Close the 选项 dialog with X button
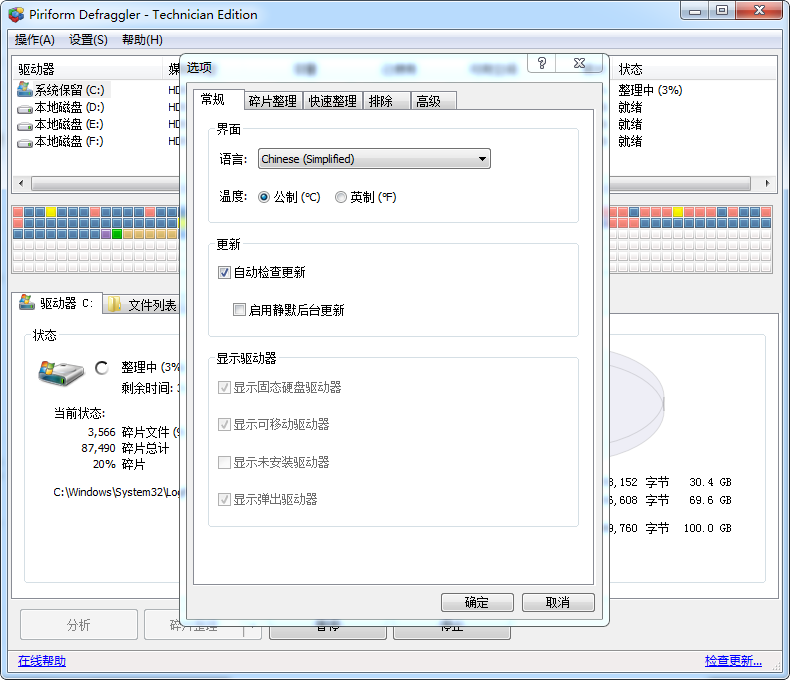Viewport: 790px width, 680px height. pos(579,63)
